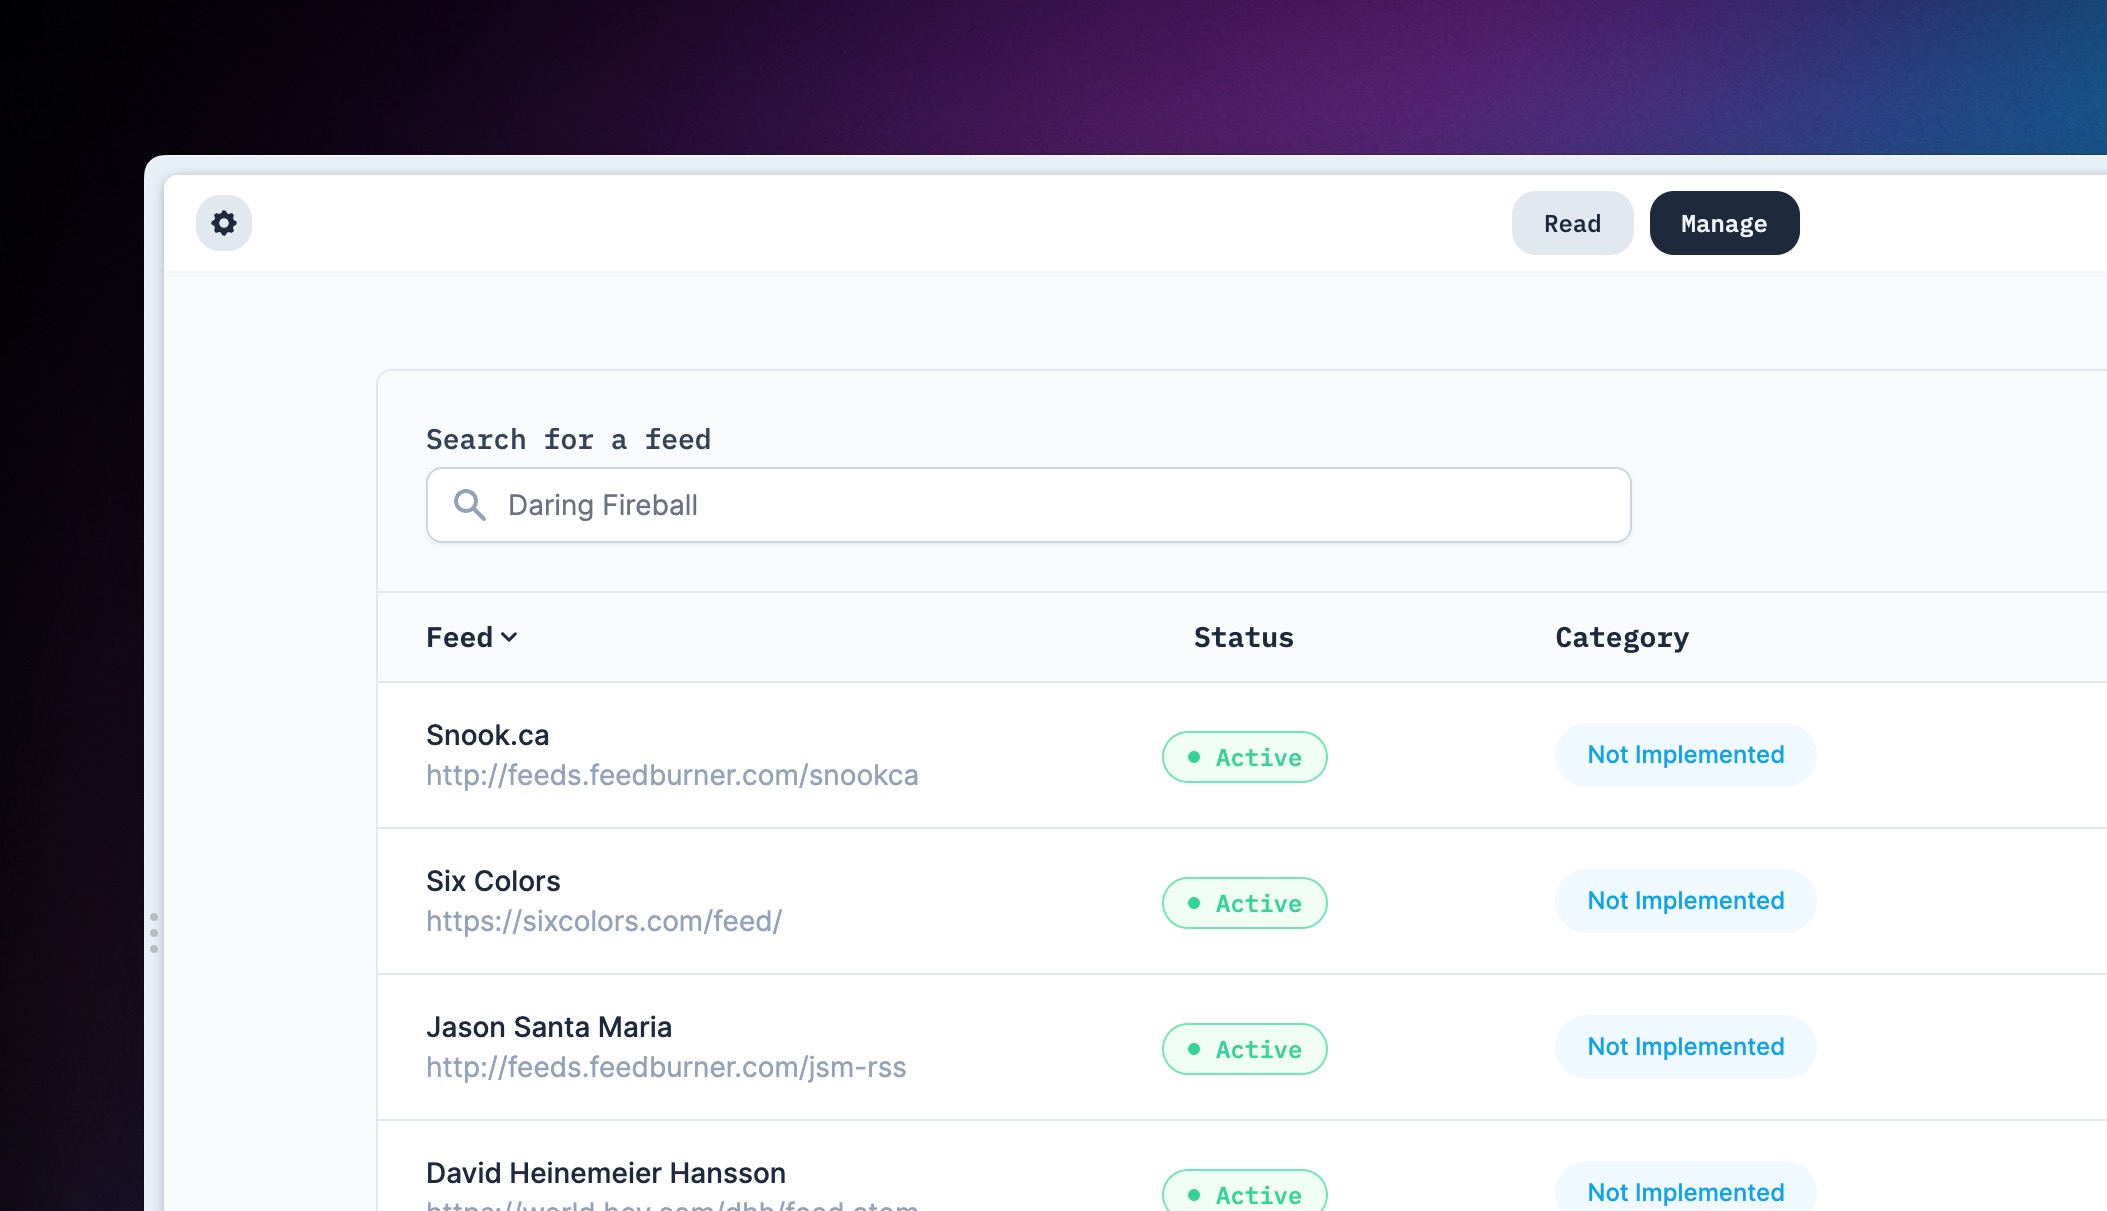Image resolution: width=2107 pixels, height=1211 pixels.
Task: Open the Jason Santa Maria feed name
Action: click(x=549, y=1027)
